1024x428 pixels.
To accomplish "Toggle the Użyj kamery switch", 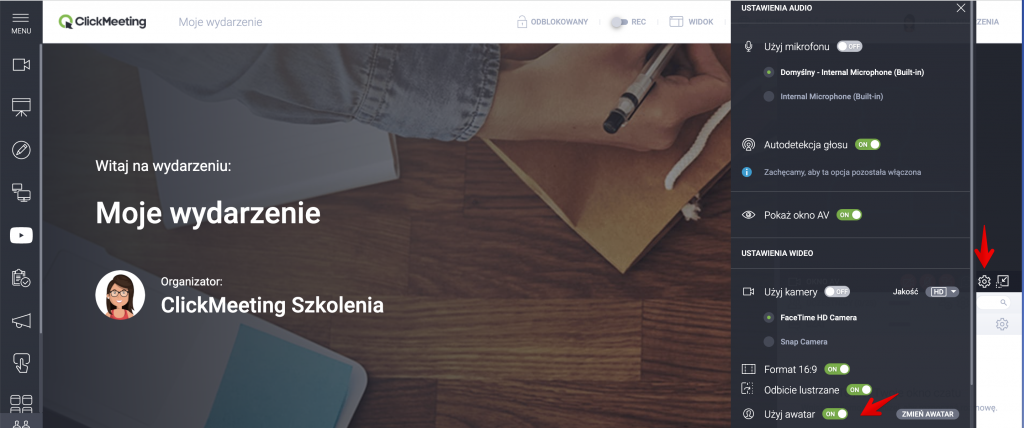I will [x=837, y=291].
